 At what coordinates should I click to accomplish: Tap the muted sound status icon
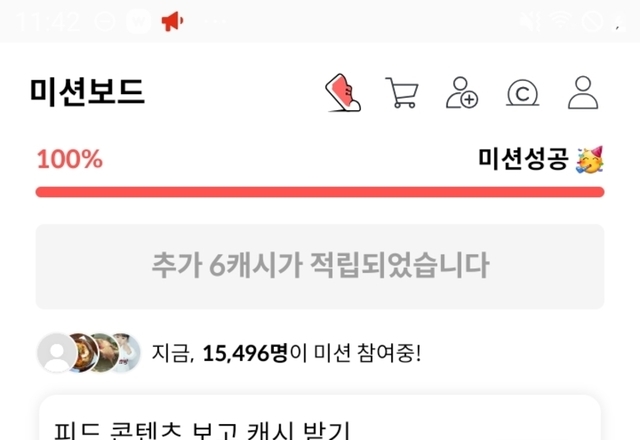pyautogui.click(x=531, y=21)
